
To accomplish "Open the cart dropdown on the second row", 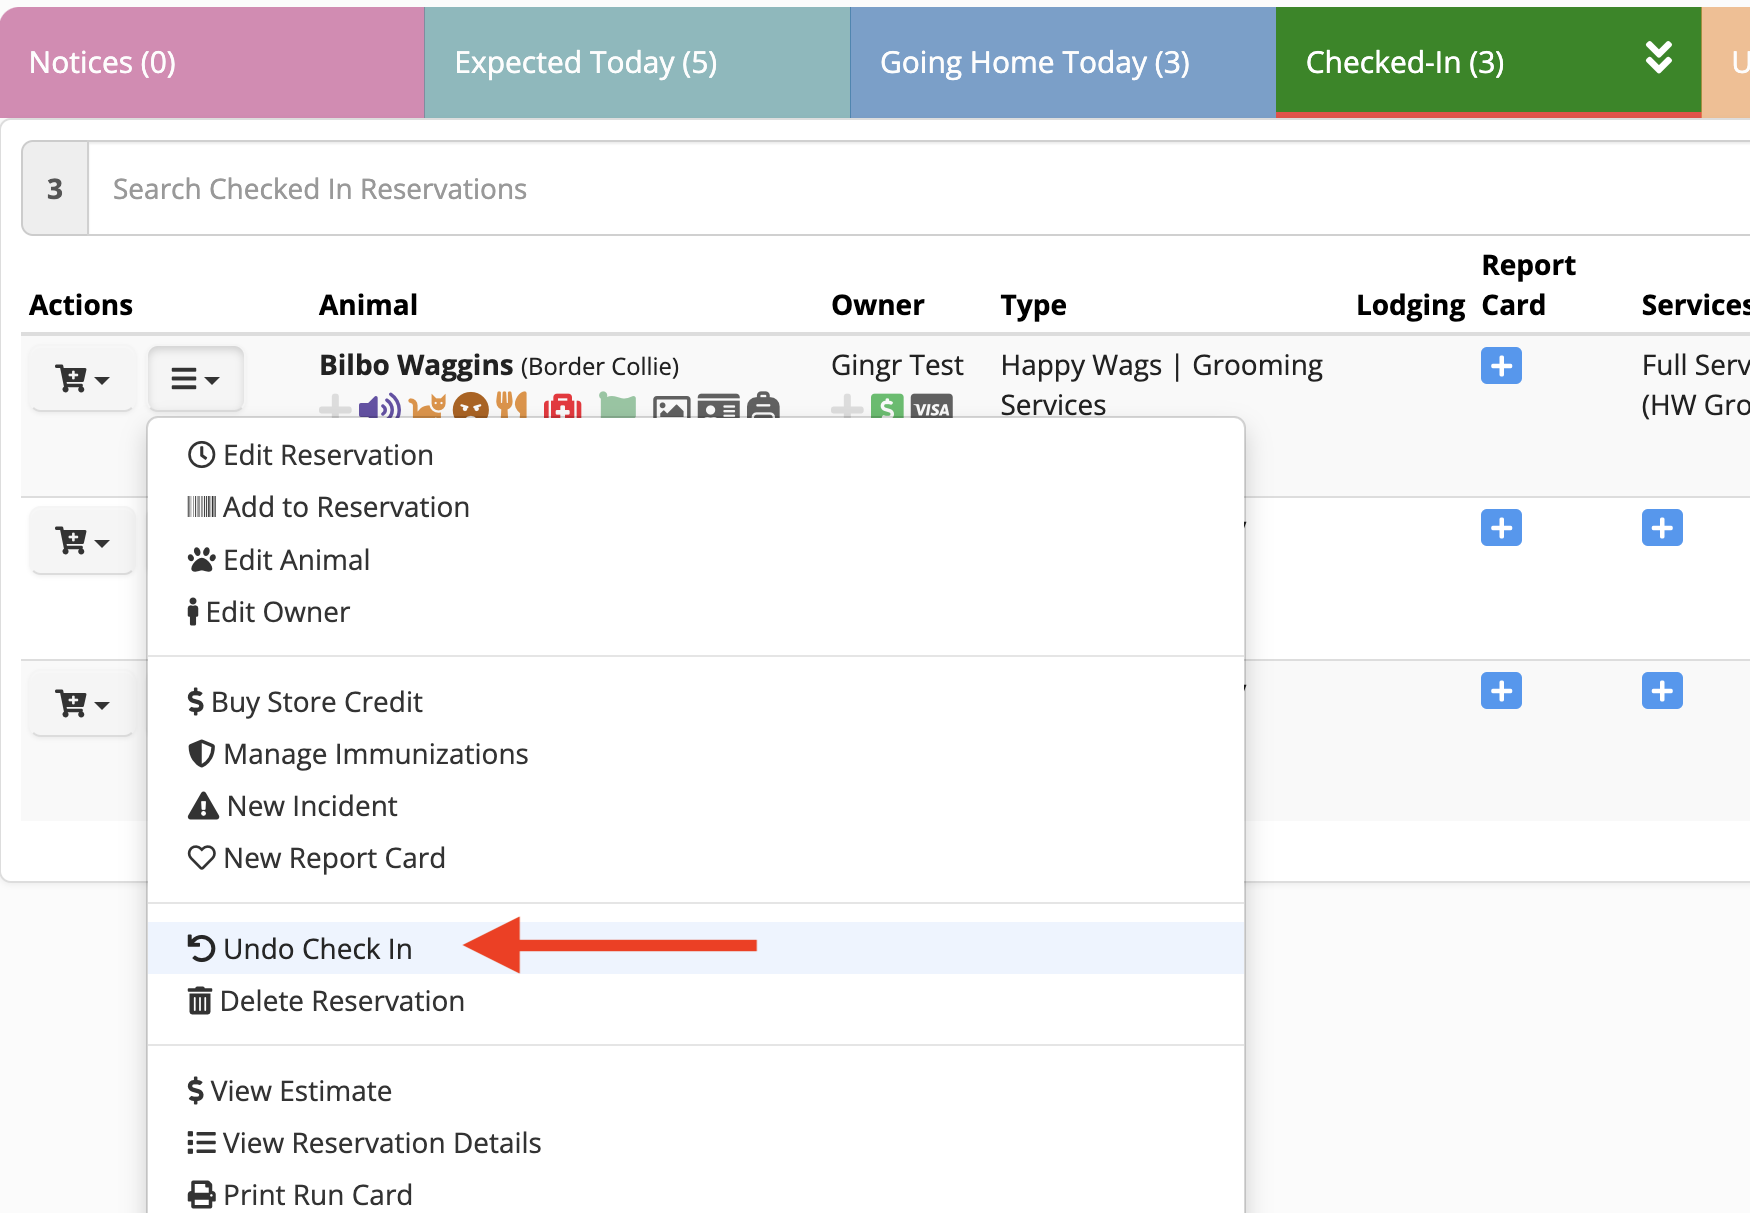I will (x=82, y=540).
